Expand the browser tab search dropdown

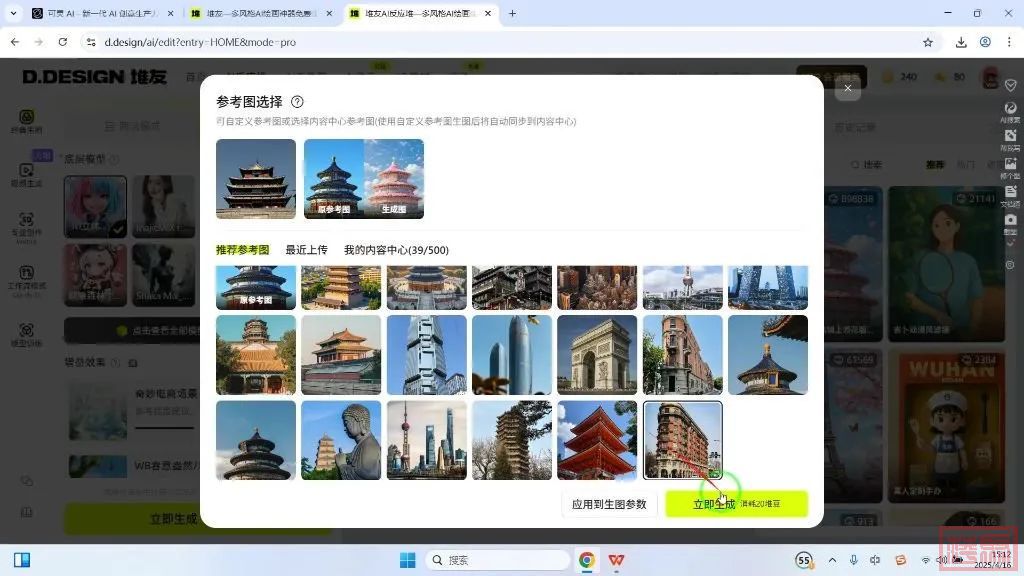[13, 13]
